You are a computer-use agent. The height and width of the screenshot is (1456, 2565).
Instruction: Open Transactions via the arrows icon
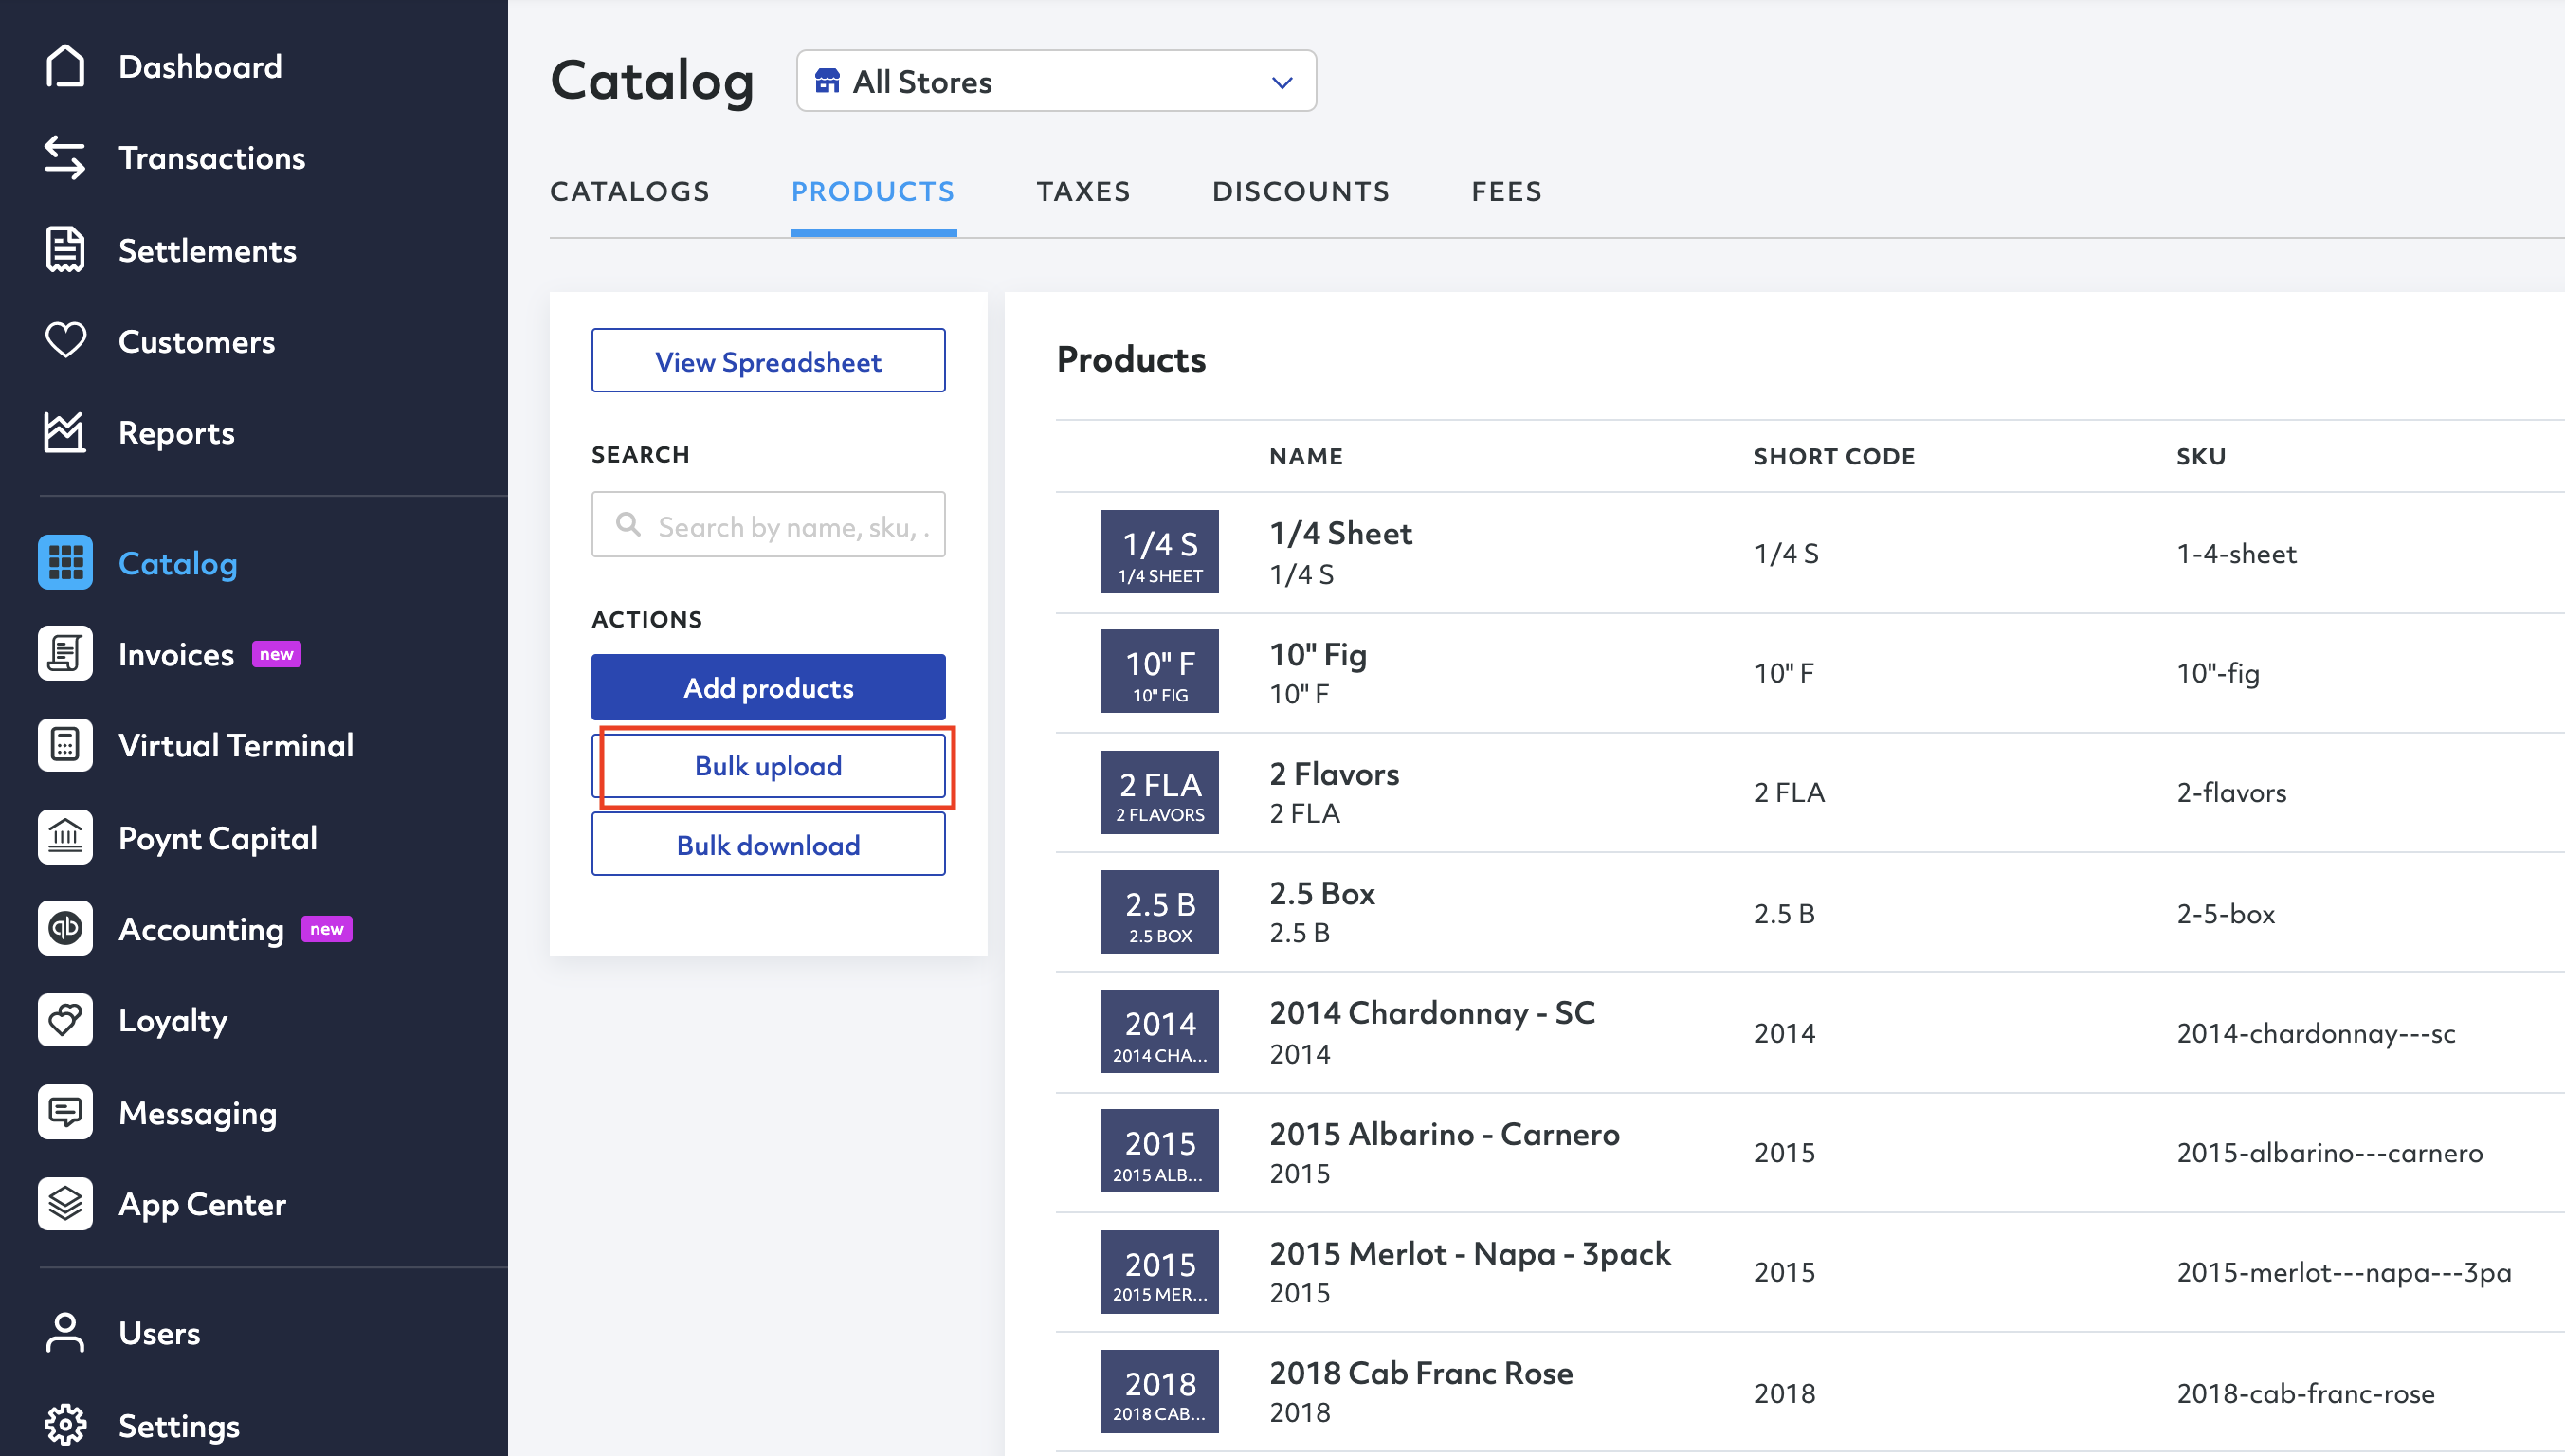[65, 158]
